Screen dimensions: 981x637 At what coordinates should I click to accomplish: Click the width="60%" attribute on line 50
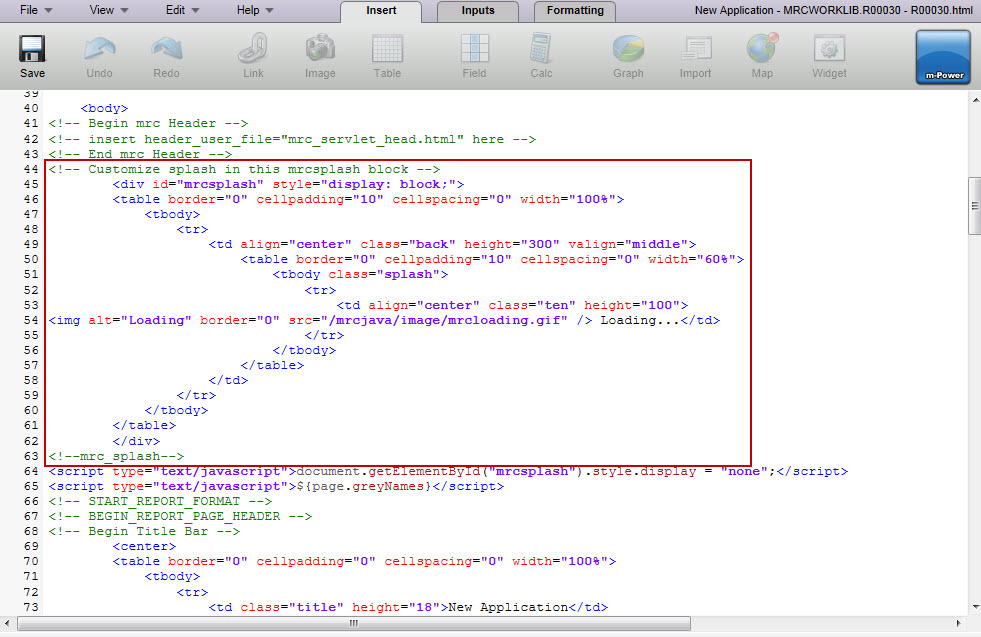(x=692, y=259)
